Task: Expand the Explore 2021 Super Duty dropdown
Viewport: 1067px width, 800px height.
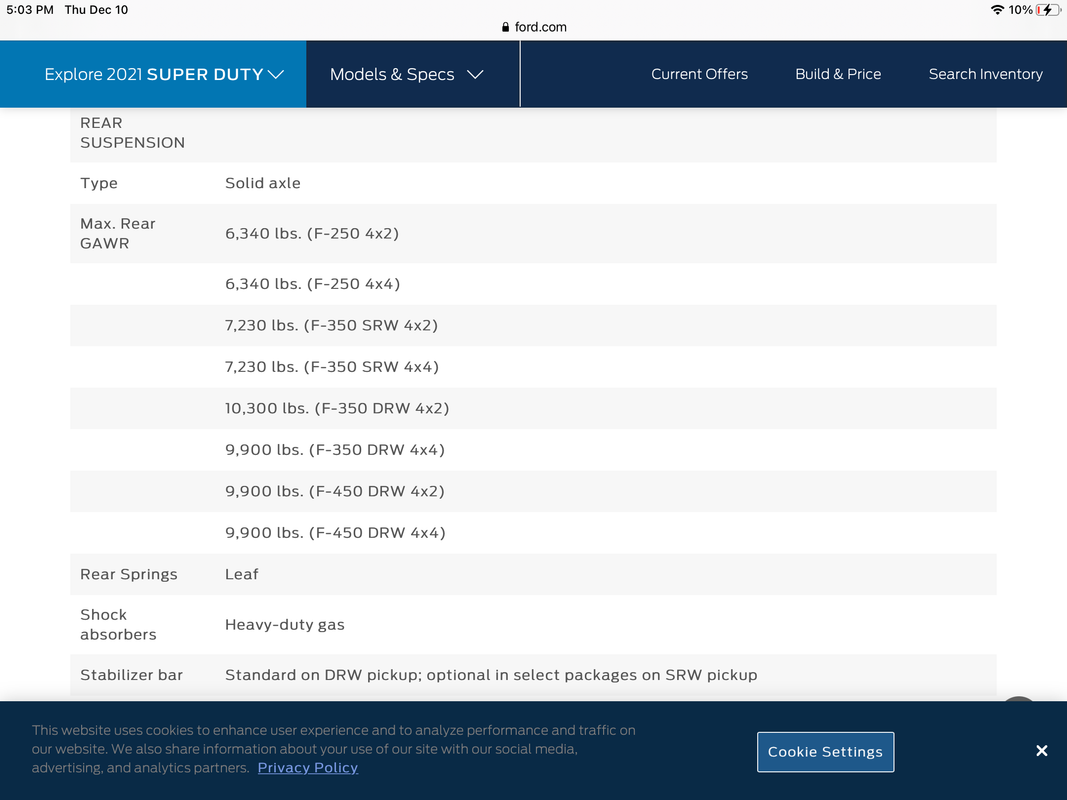Action: tap(152, 74)
